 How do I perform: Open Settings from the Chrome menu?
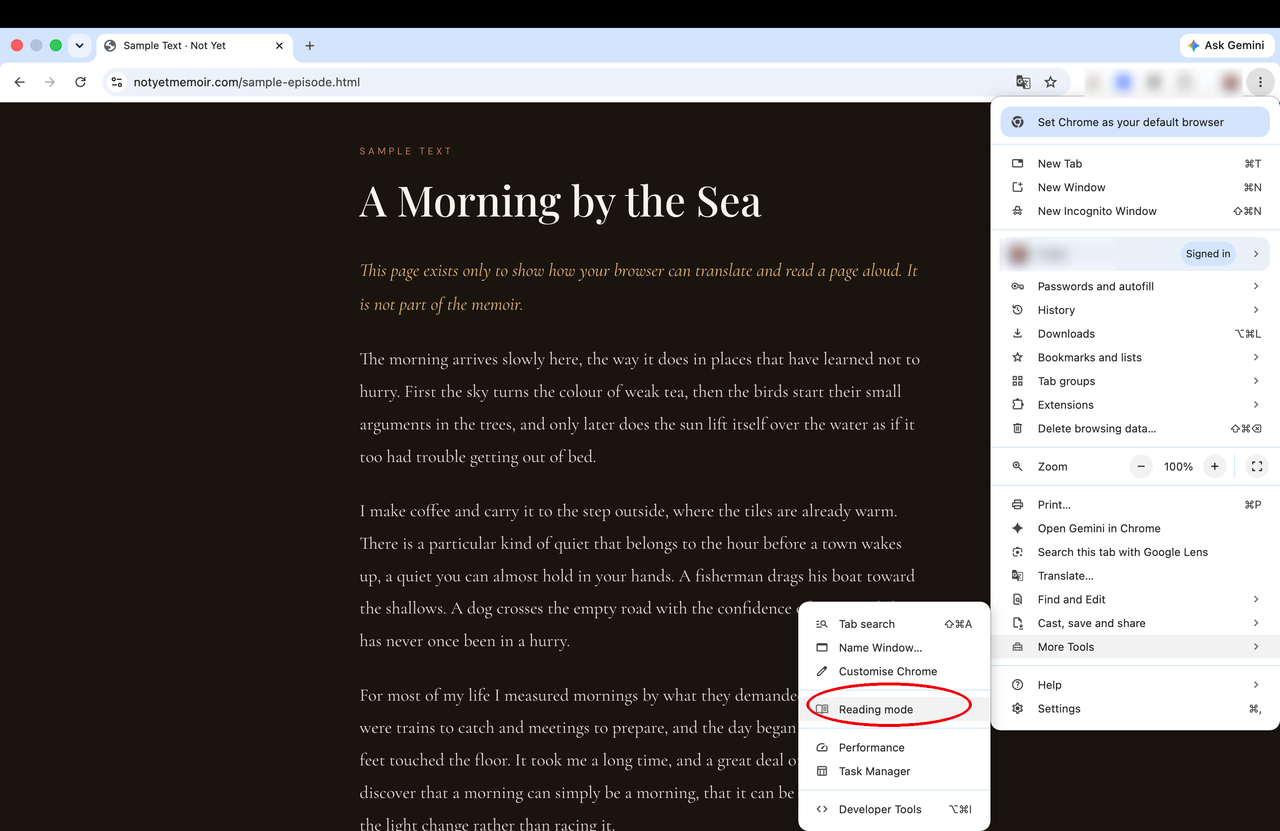click(1135, 709)
